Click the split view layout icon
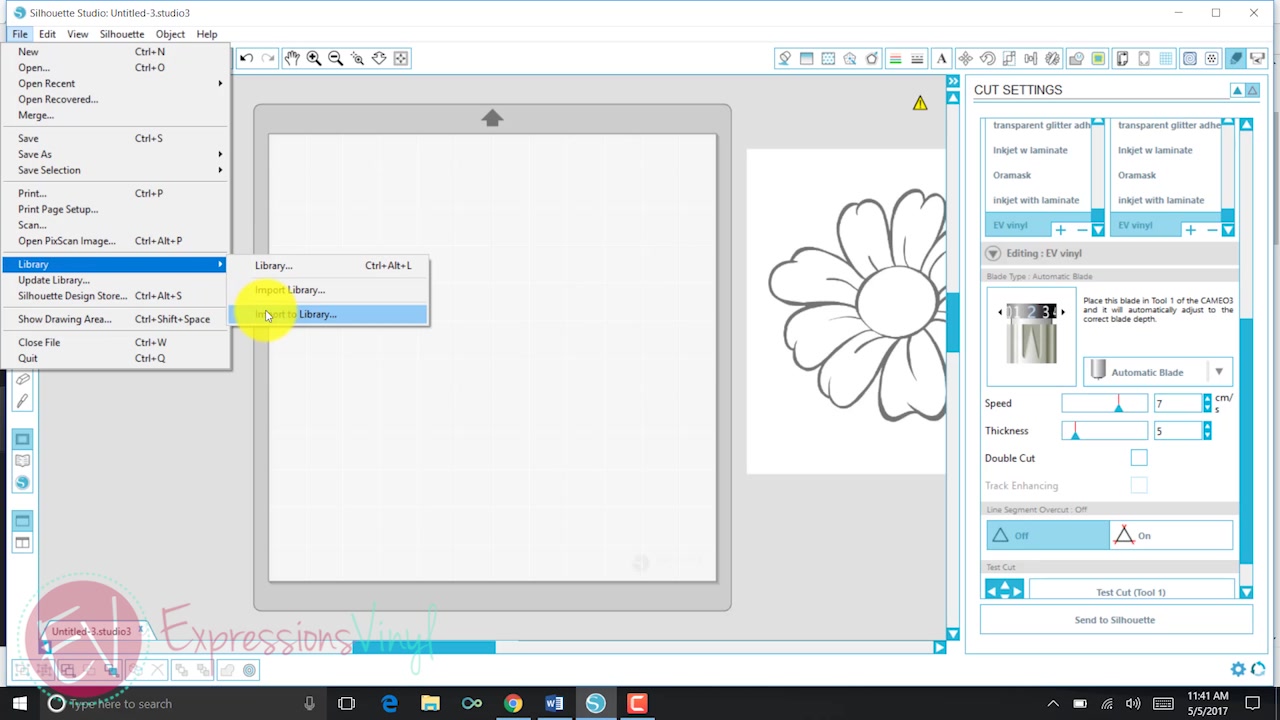This screenshot has height=720, width=1280. [x=22, y=543]
